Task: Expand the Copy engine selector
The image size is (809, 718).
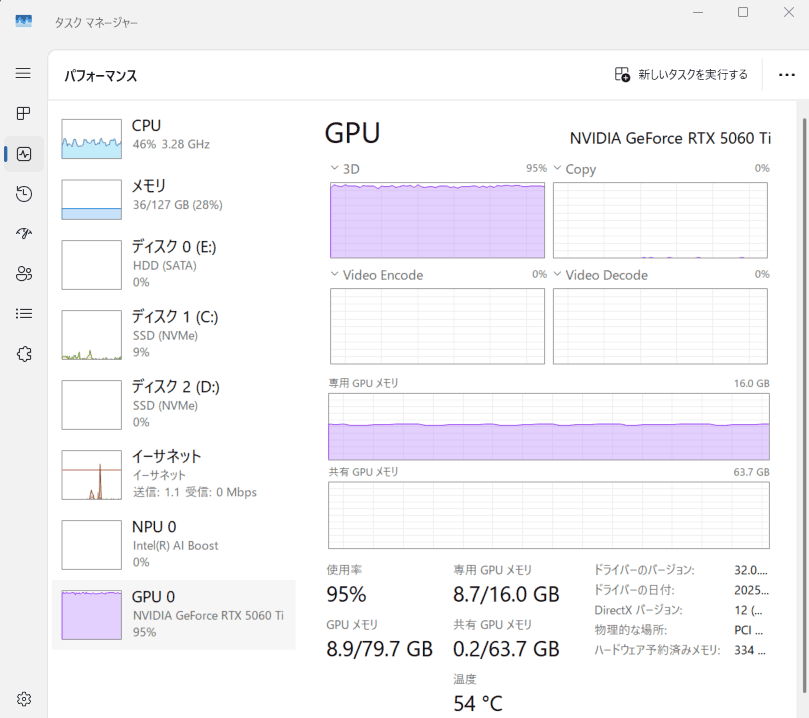Action: (x=557, y=168)
